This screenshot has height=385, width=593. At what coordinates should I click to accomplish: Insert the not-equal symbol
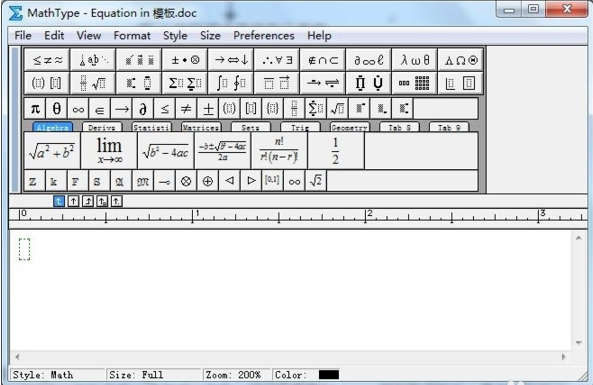186,109
